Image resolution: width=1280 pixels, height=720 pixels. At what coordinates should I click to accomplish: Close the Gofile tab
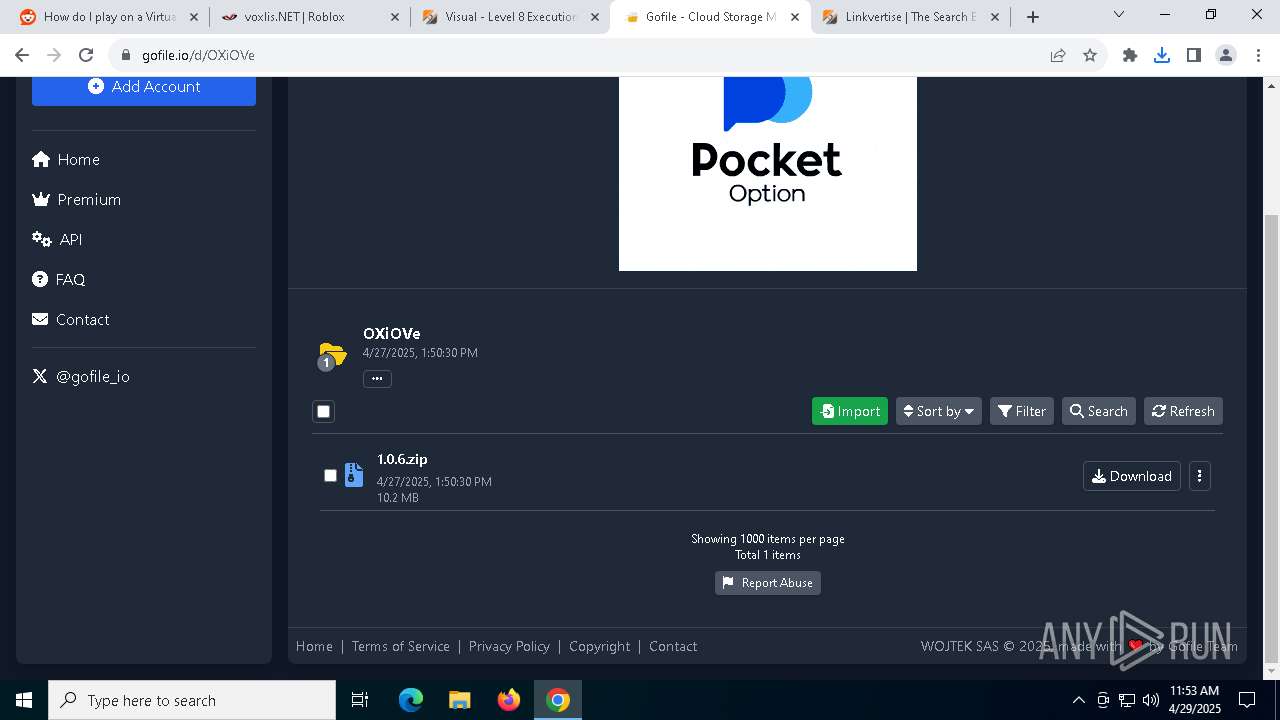click(795, 17)
